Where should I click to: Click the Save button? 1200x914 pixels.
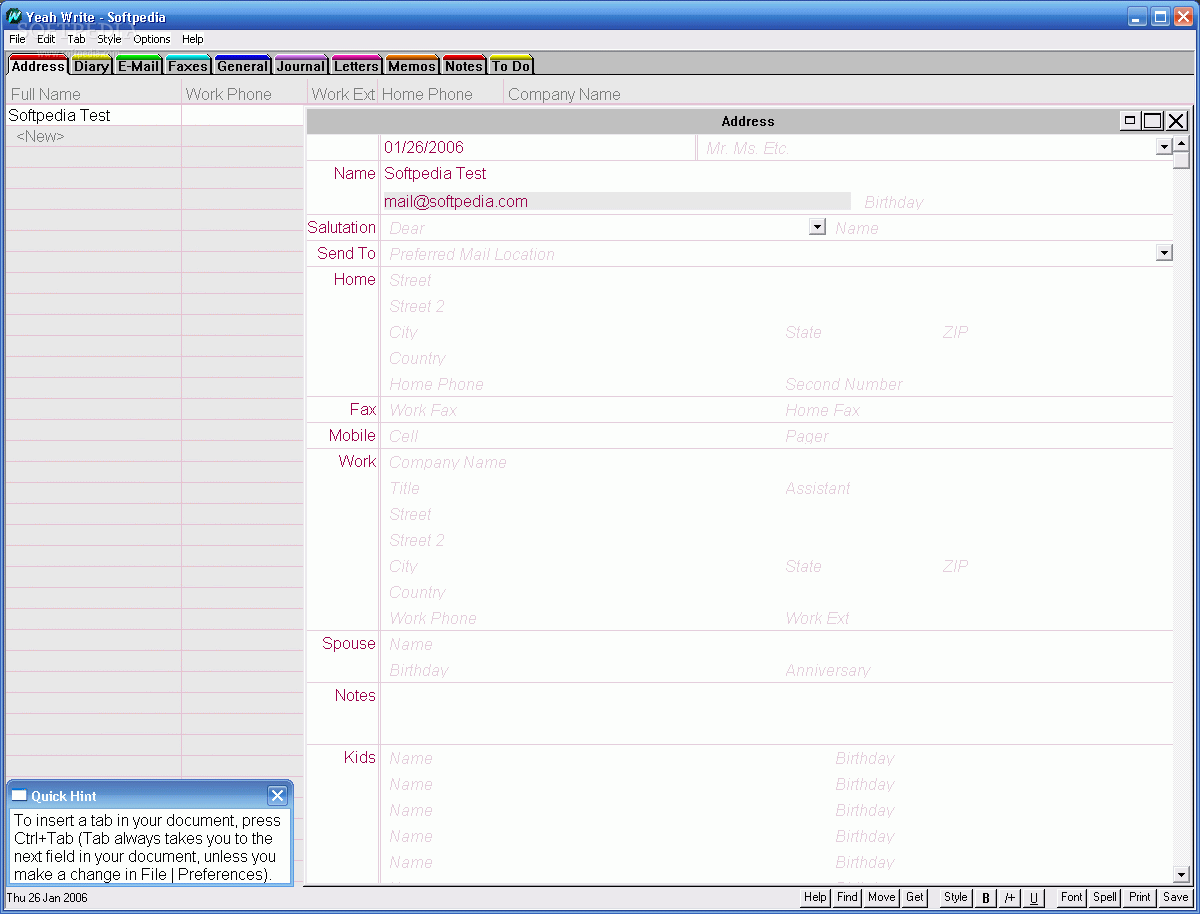click(1176, 898)
